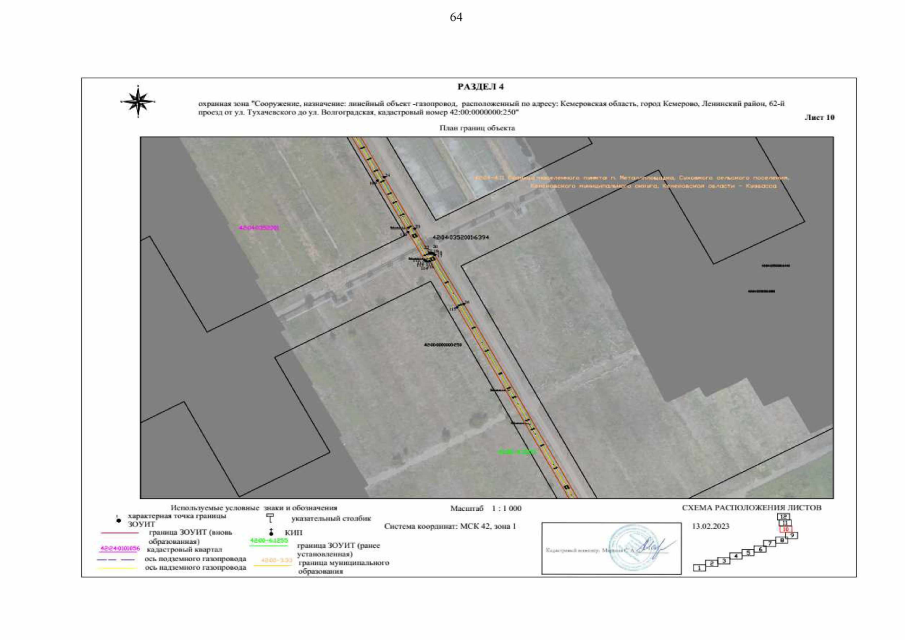Click the compass rose north arrow icon
The height and width of the screenshot is (640, 905).
135,99
